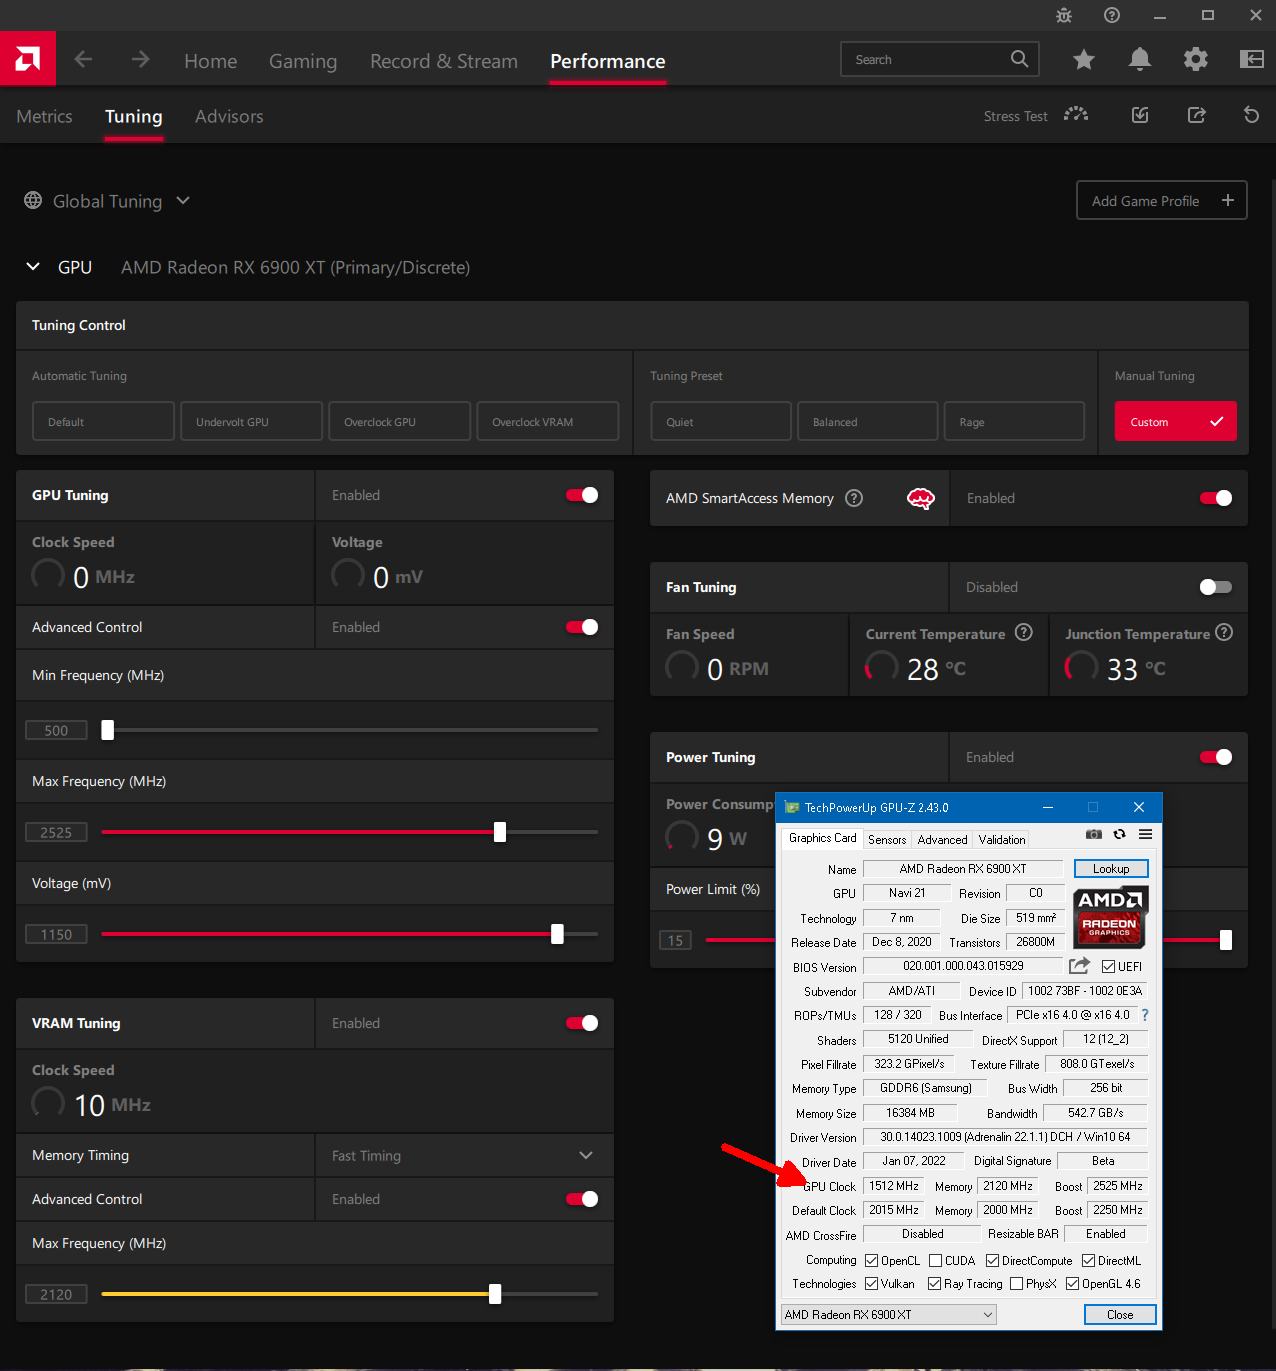Click the globe icon by Global Tuning
Image resolution: width=1276 pixels, height=1371 pixels.
[x=33, y=200]
